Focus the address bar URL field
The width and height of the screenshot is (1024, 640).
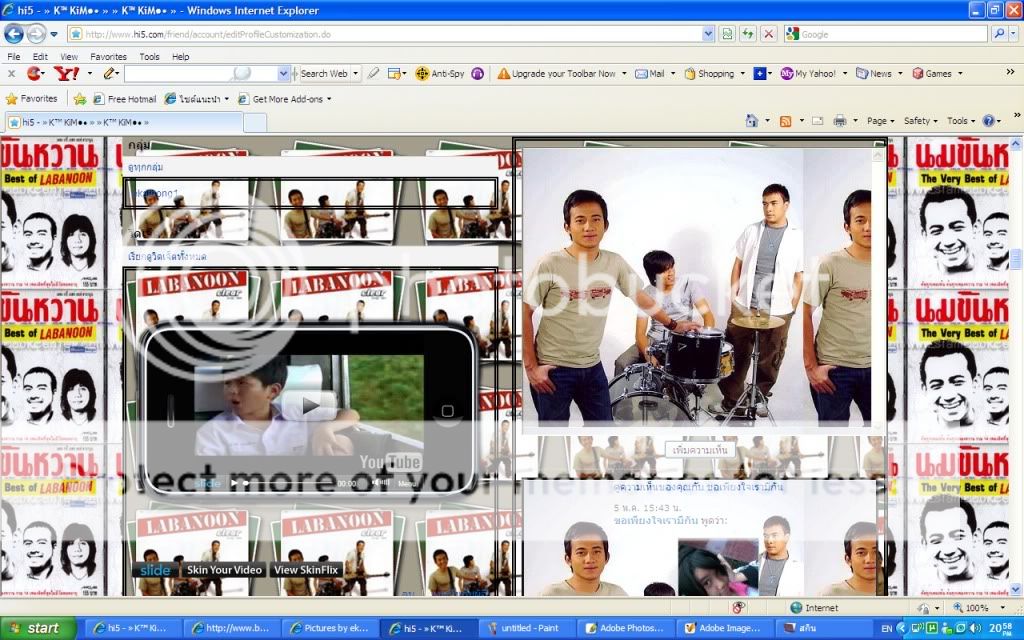click(384, 34)
